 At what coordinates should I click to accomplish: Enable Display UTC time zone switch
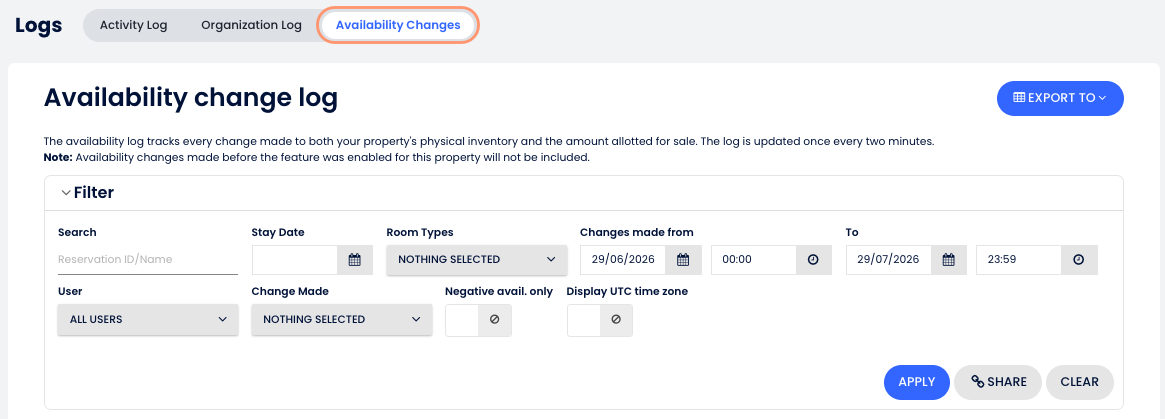coord(600,320)
